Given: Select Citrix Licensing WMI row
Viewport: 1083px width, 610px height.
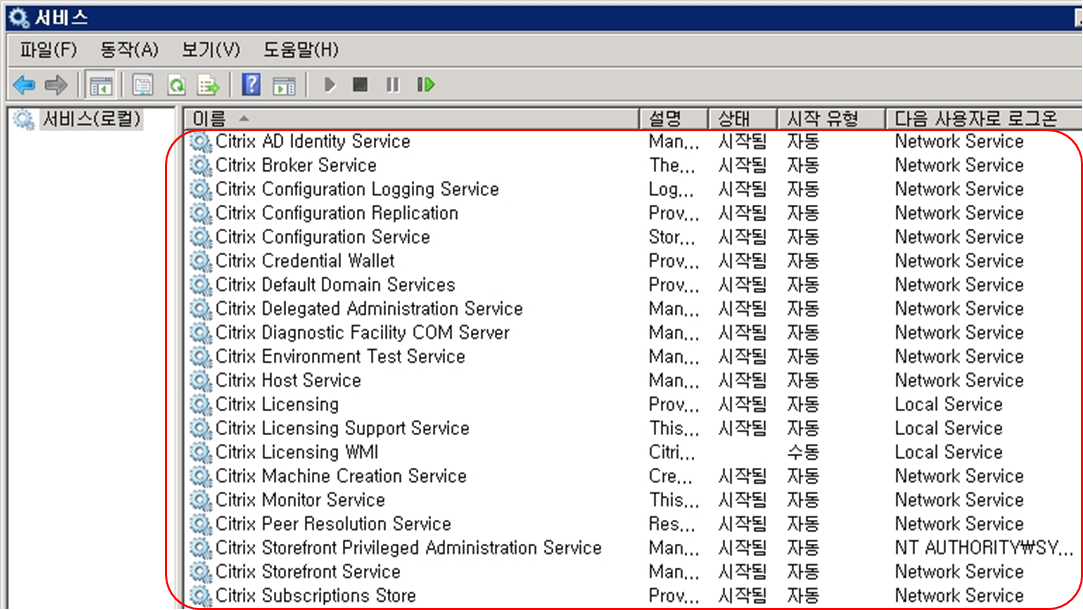Looking at the screenshot, I should (x=632, y=452).
